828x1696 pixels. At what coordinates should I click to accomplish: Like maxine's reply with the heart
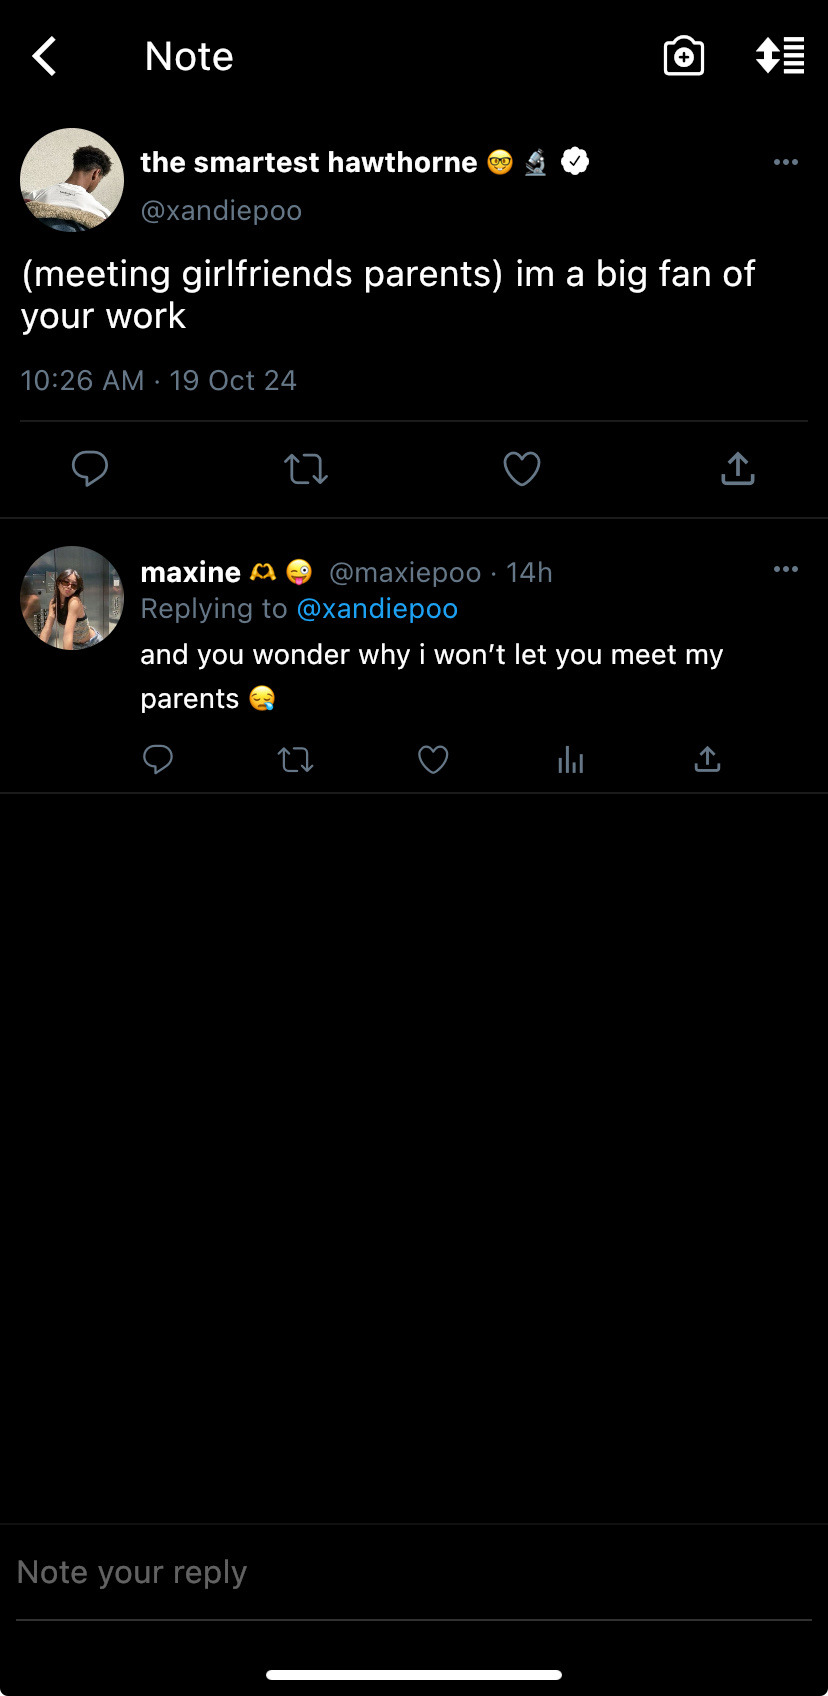coord(433,760)
